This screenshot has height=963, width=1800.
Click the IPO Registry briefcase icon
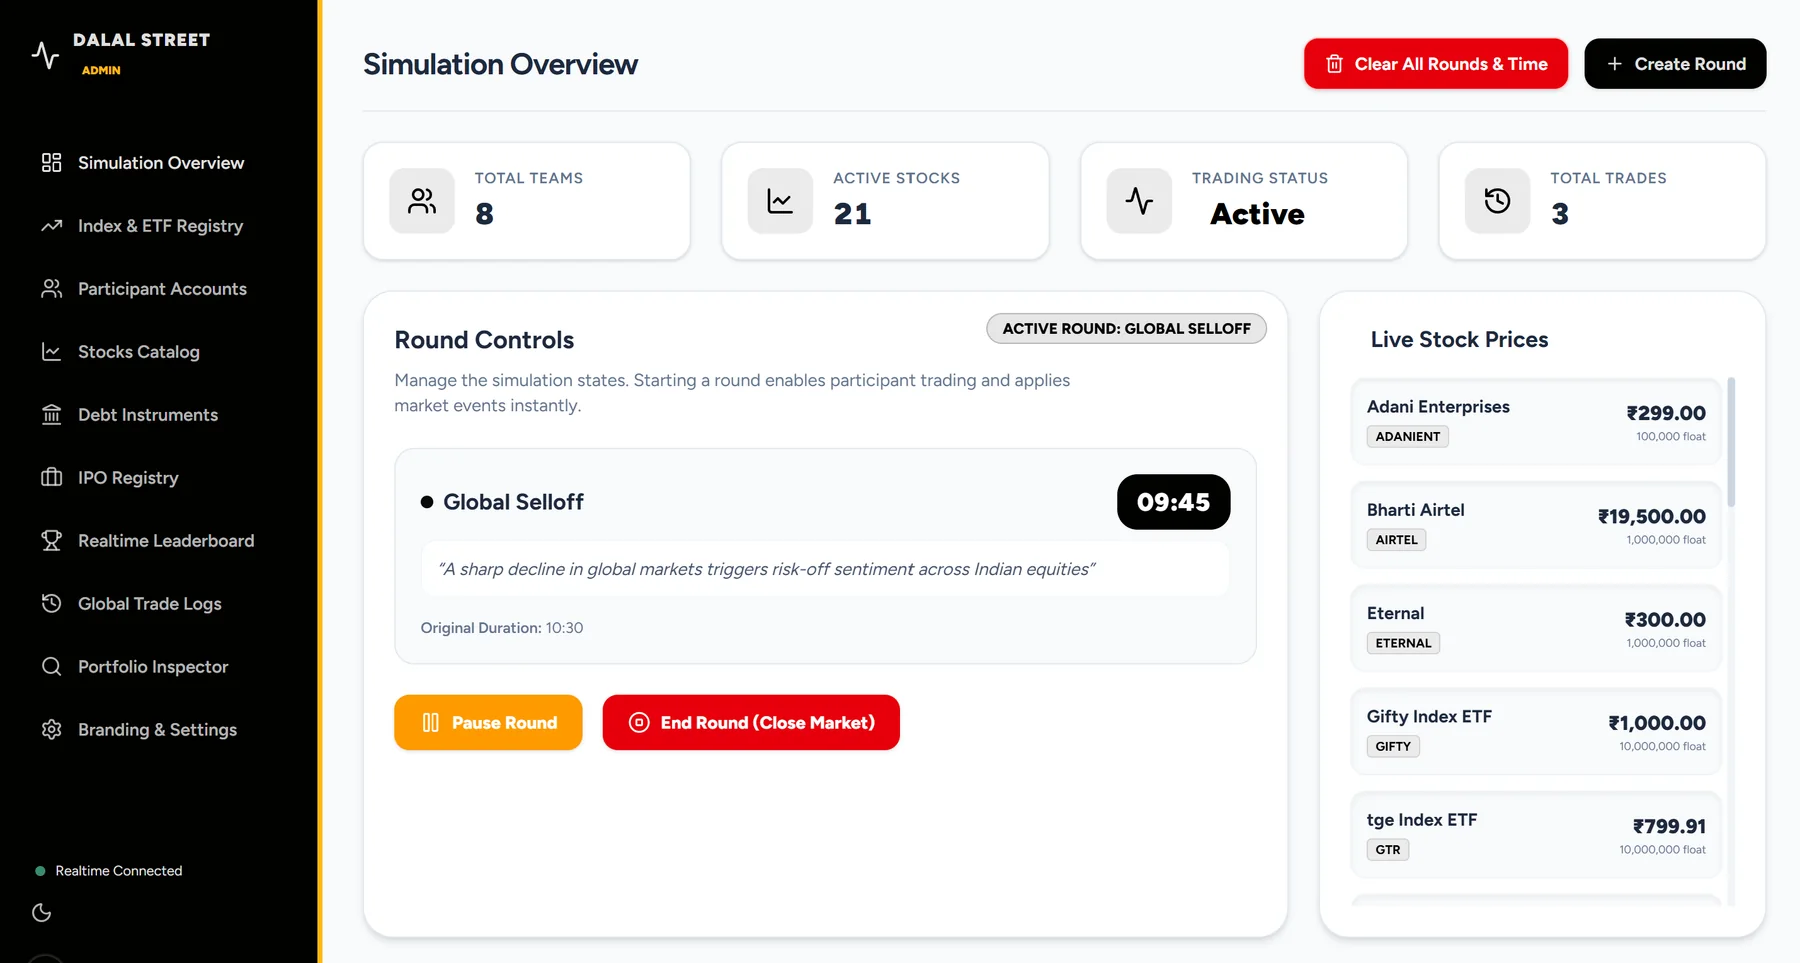point(52,477)
